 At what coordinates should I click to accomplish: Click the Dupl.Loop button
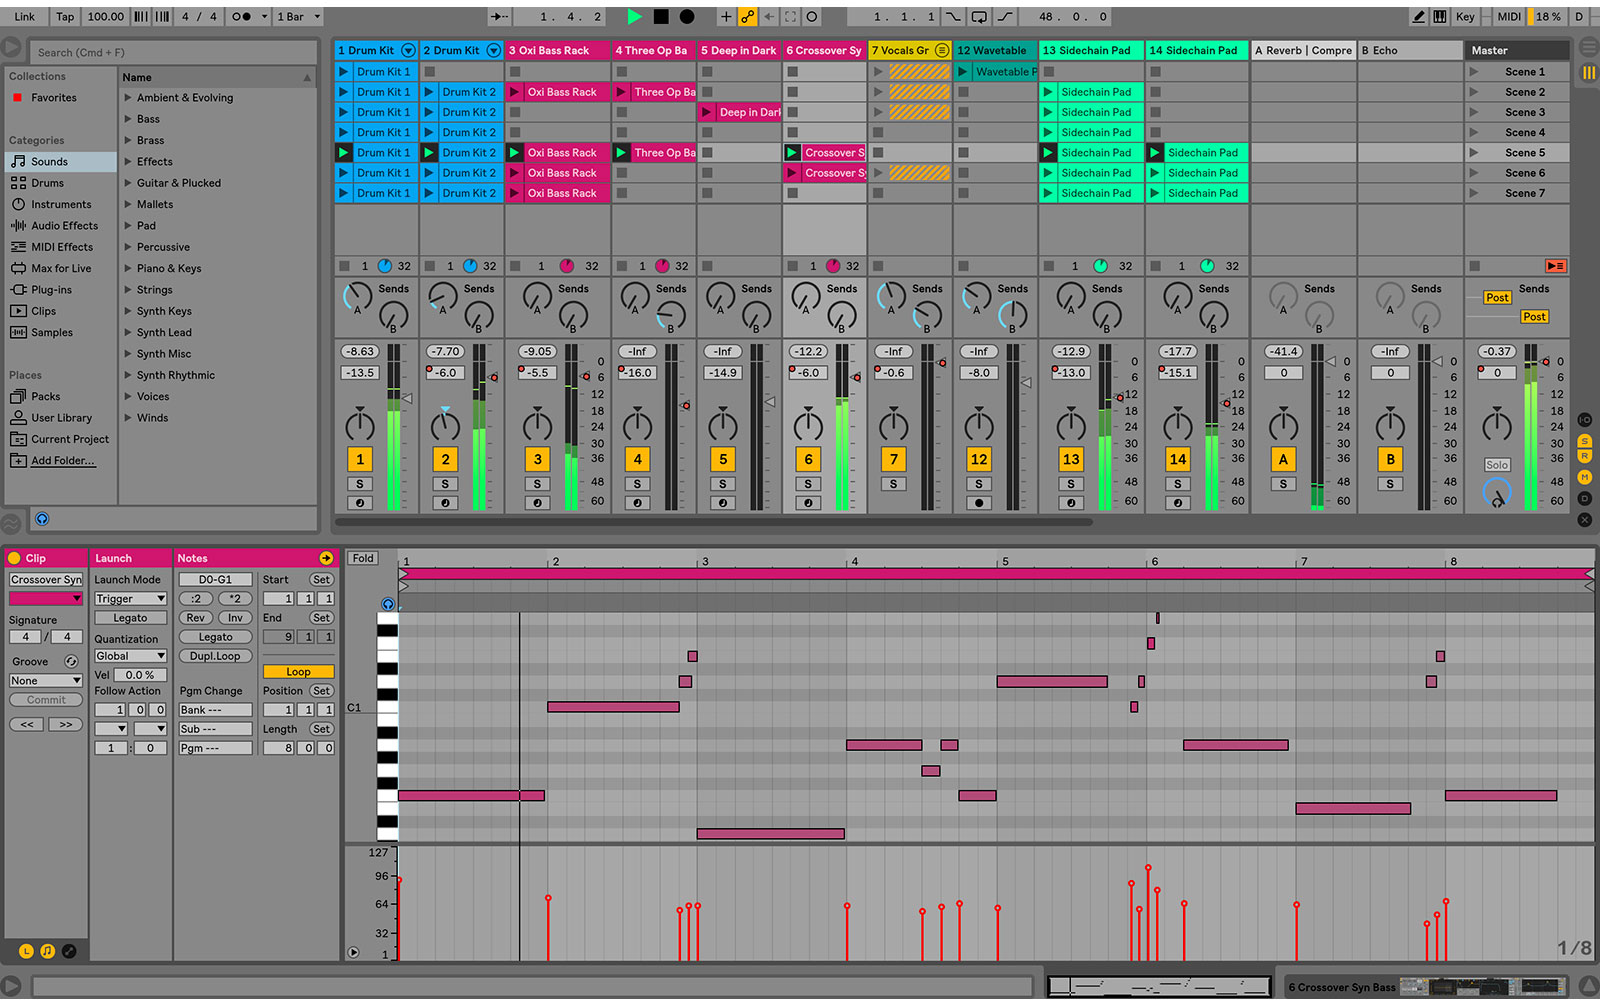pos(215,656)
